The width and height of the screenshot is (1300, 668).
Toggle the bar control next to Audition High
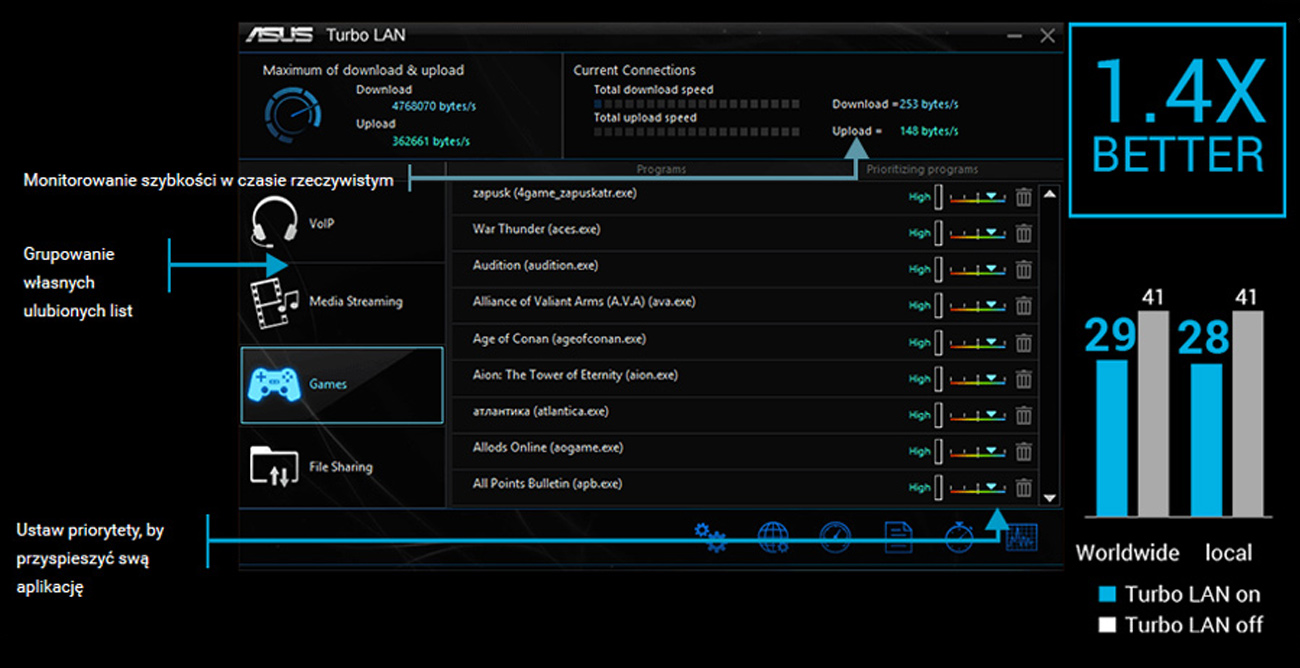[938, 269]
